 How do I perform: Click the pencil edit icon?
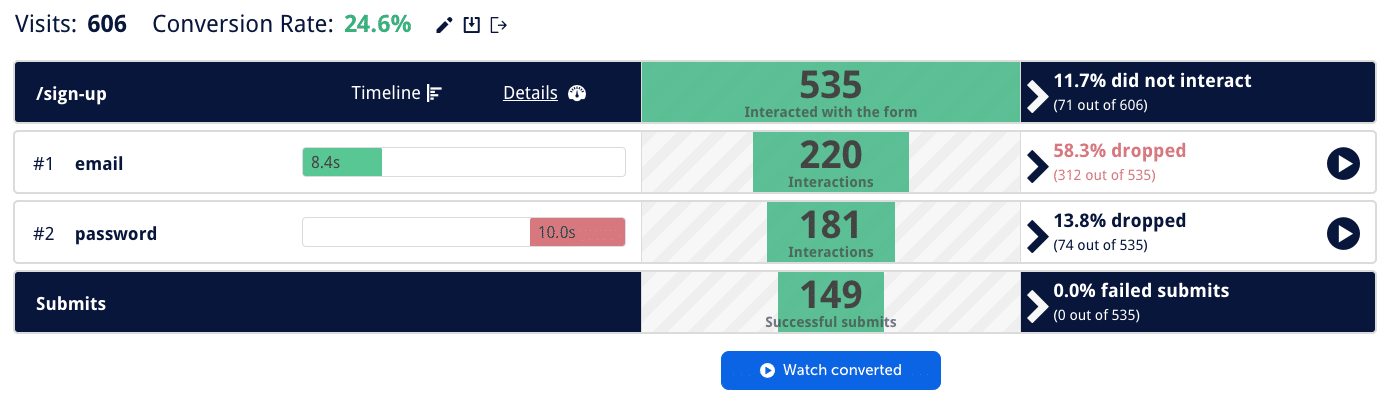coord(445,26)
